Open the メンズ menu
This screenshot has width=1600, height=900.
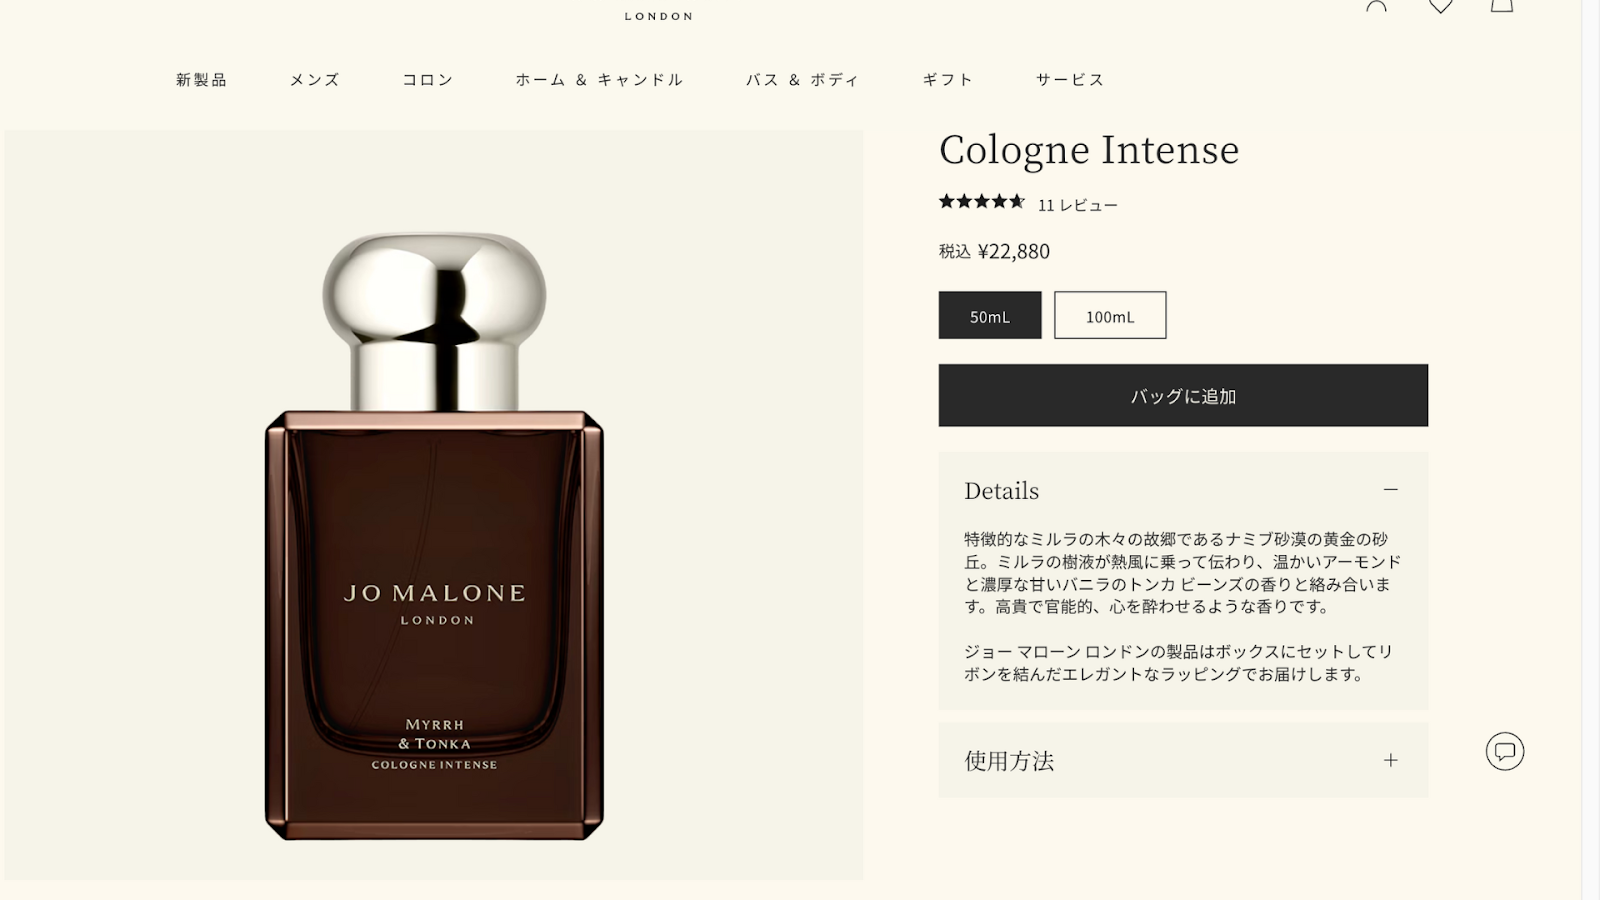(x=315, y=80)
